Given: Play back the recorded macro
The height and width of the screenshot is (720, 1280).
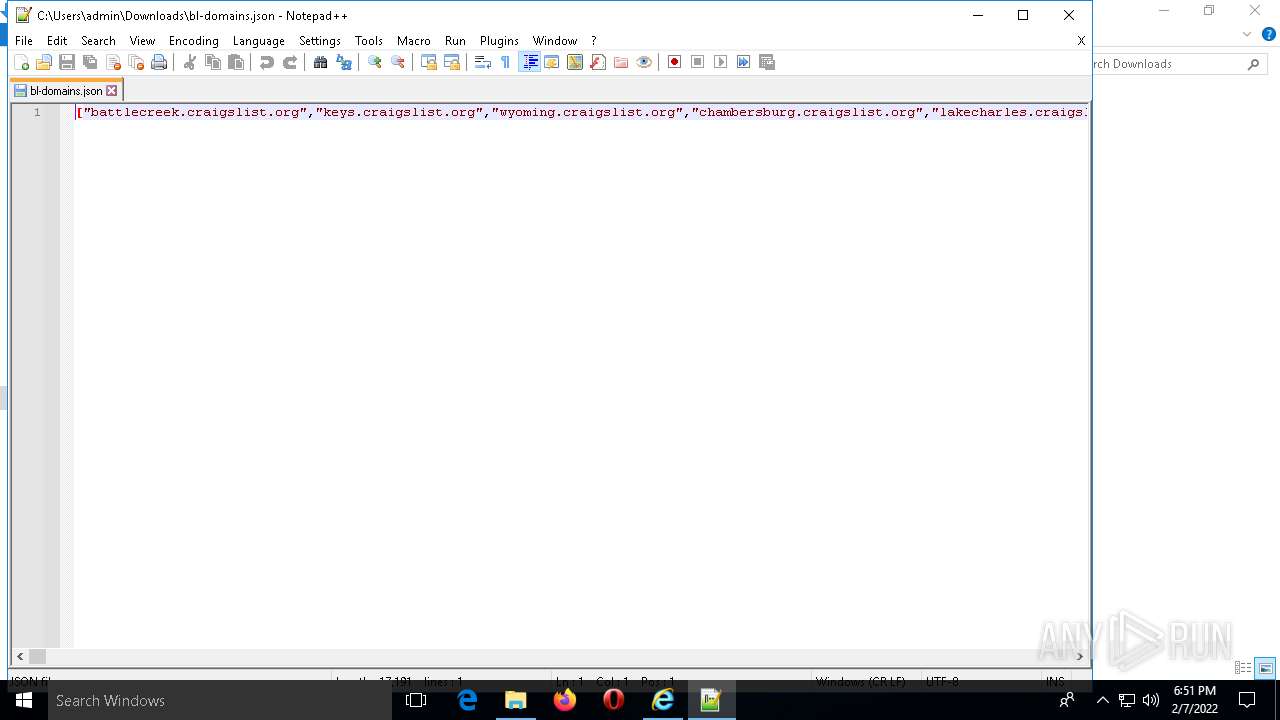Looking at the screenshot, I should (721, 62).
